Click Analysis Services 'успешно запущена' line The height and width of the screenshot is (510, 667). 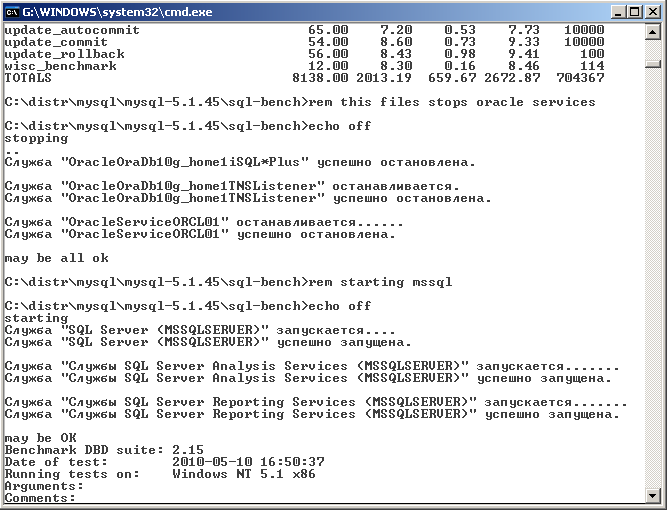[x=308, y=378]
